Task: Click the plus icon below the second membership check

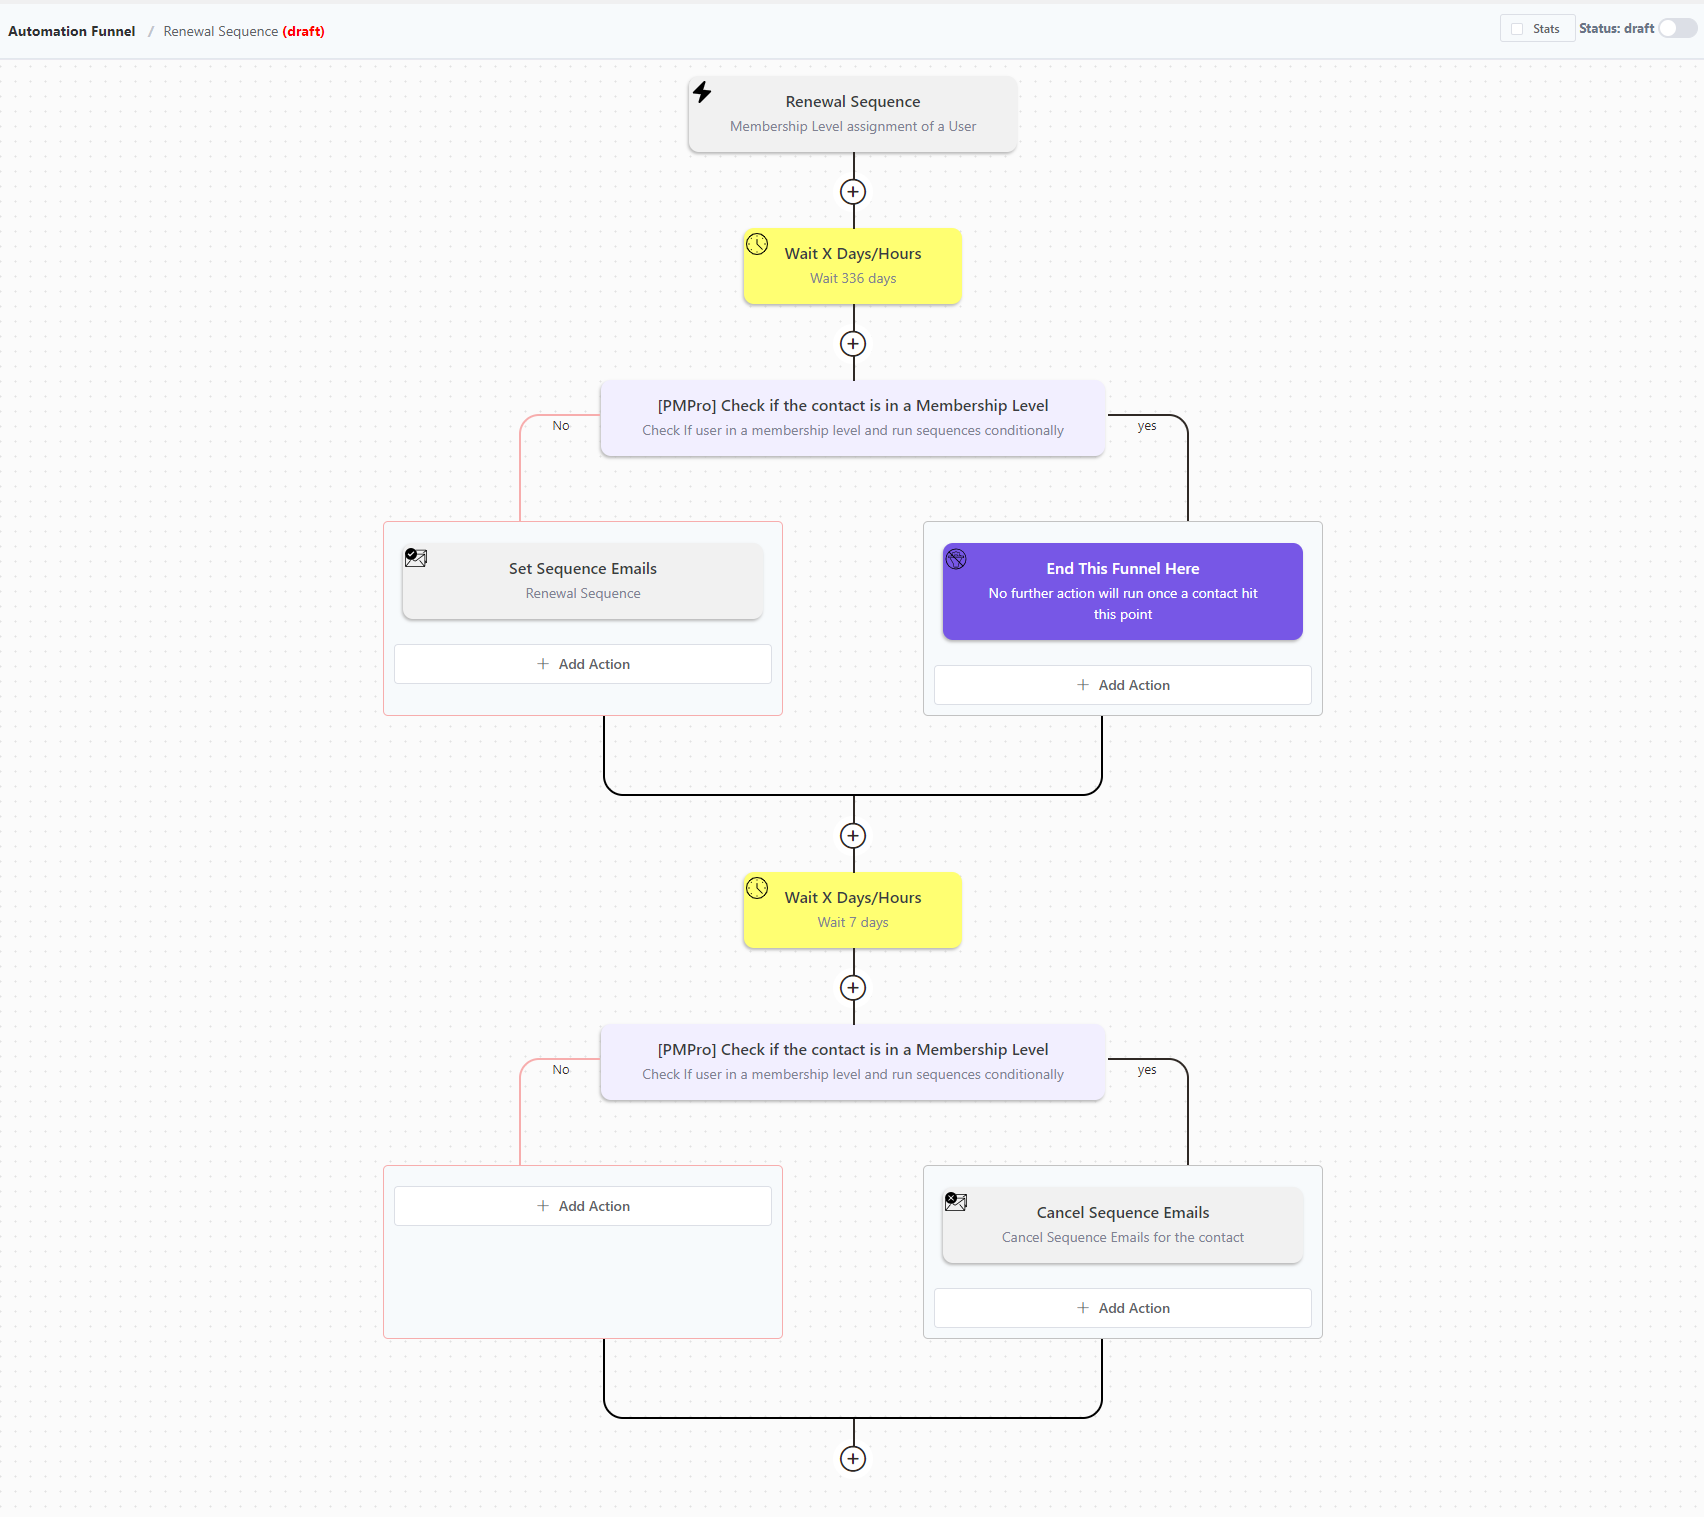Action: 852,988
